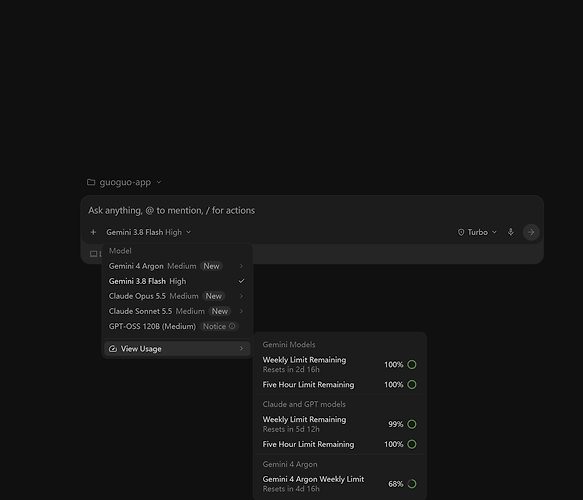This screenshot has width=583, height=500.
Task: Click the gauge icon beside View Usage
Action: click(x=113, y=349)
